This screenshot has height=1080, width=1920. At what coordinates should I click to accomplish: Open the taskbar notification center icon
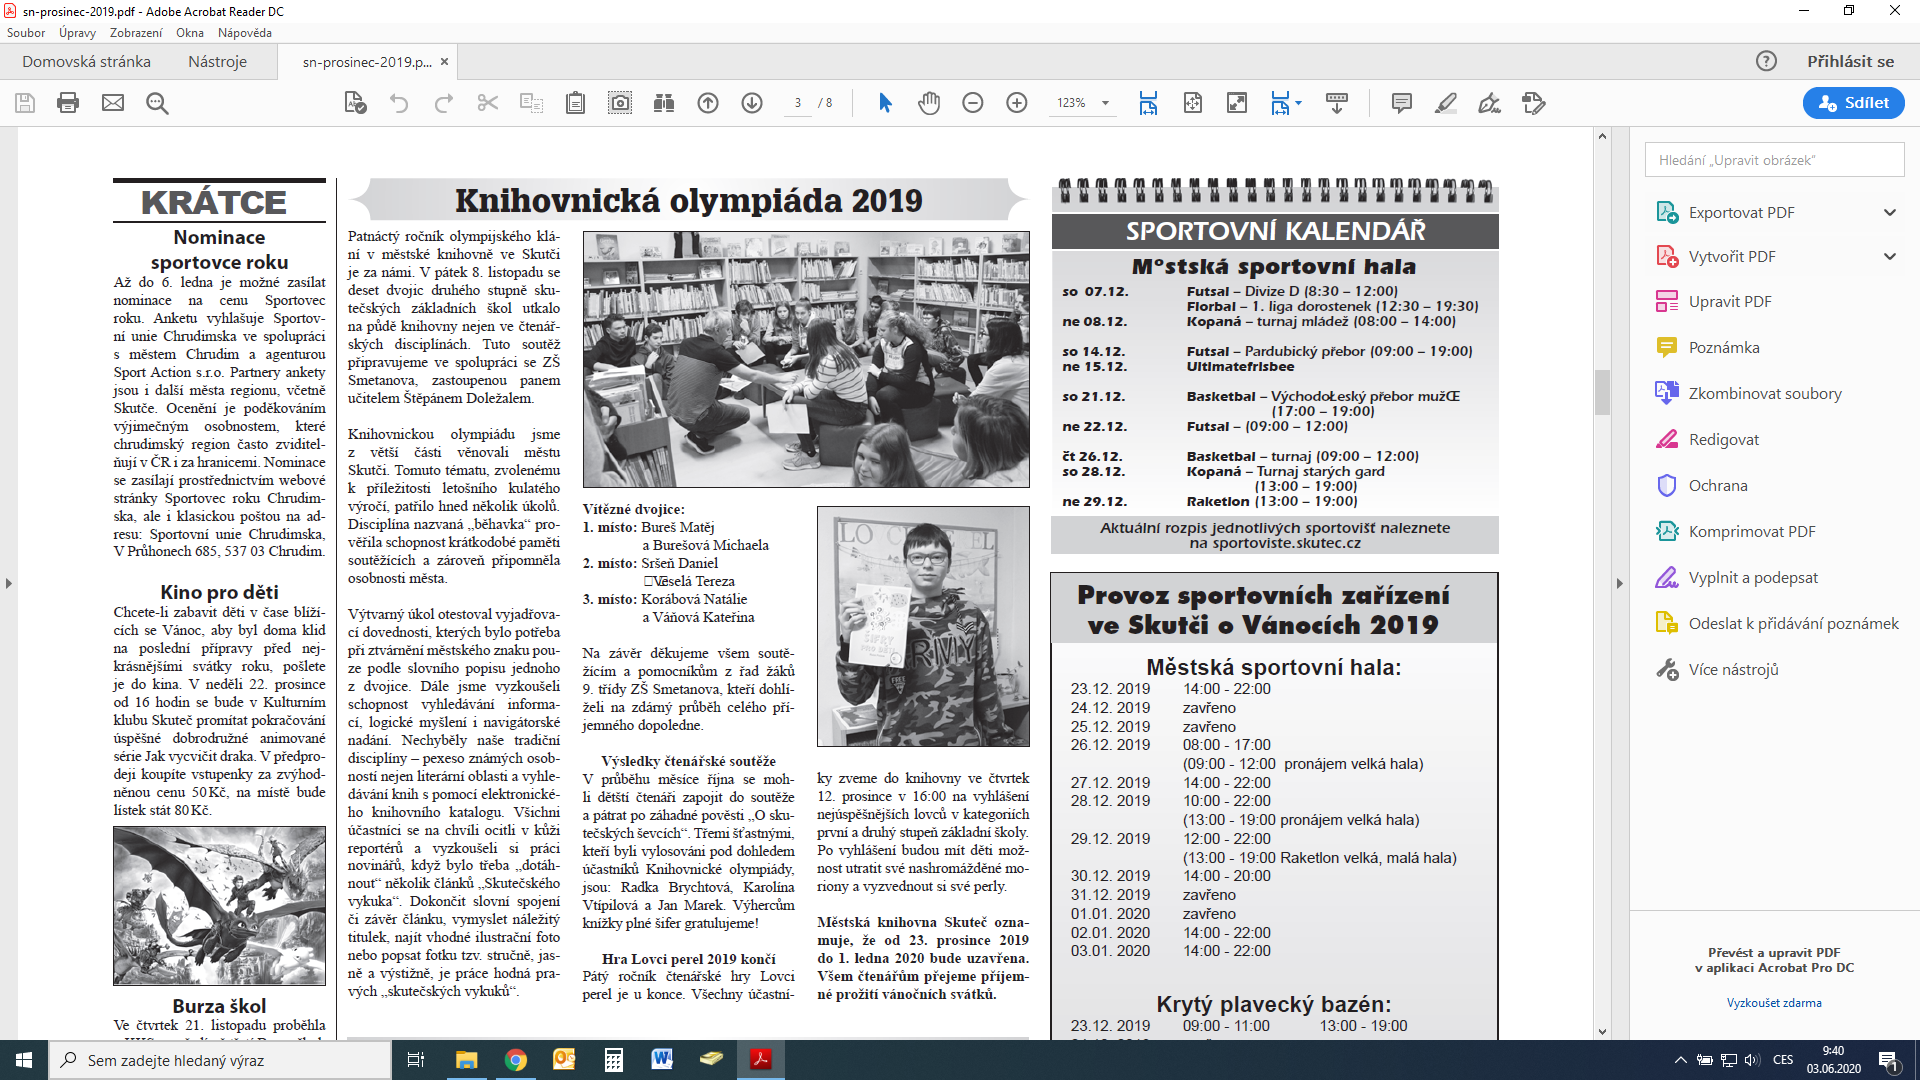point(1889,1060)
